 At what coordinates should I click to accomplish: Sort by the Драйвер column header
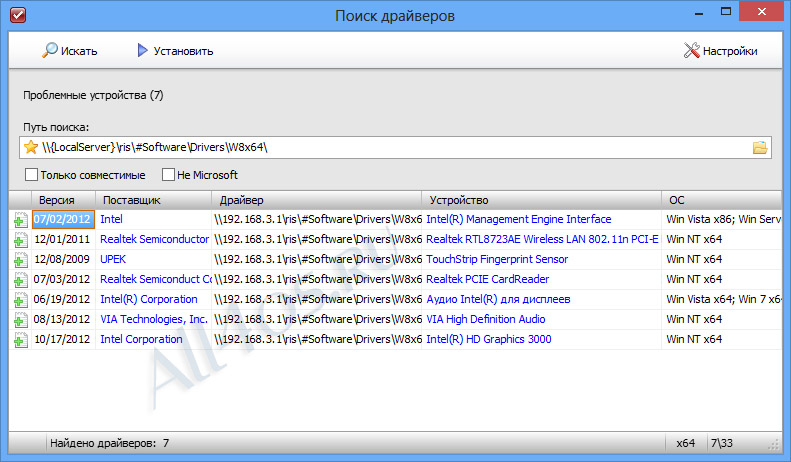(x=316, y=200)
